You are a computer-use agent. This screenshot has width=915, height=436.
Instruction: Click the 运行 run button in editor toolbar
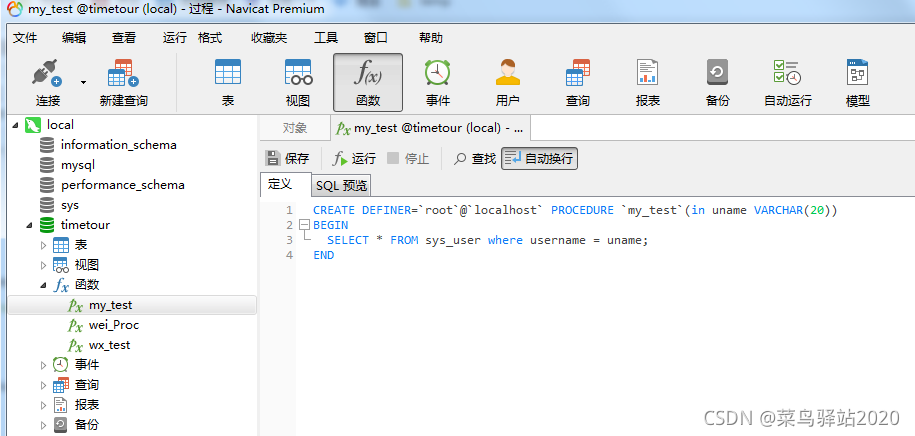coord(354,158)
